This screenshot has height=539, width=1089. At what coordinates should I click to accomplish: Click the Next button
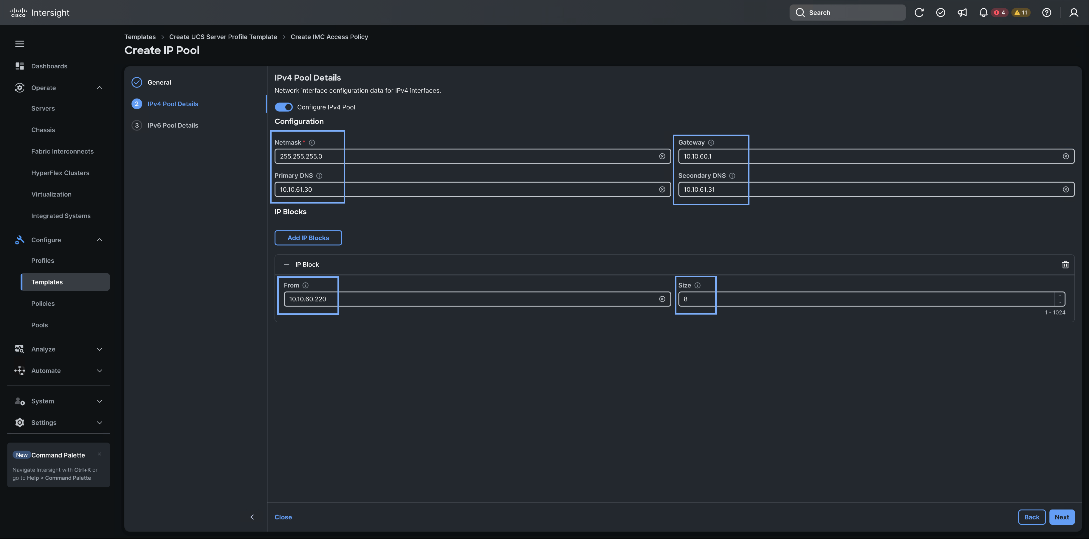[x=1061, y=517]
